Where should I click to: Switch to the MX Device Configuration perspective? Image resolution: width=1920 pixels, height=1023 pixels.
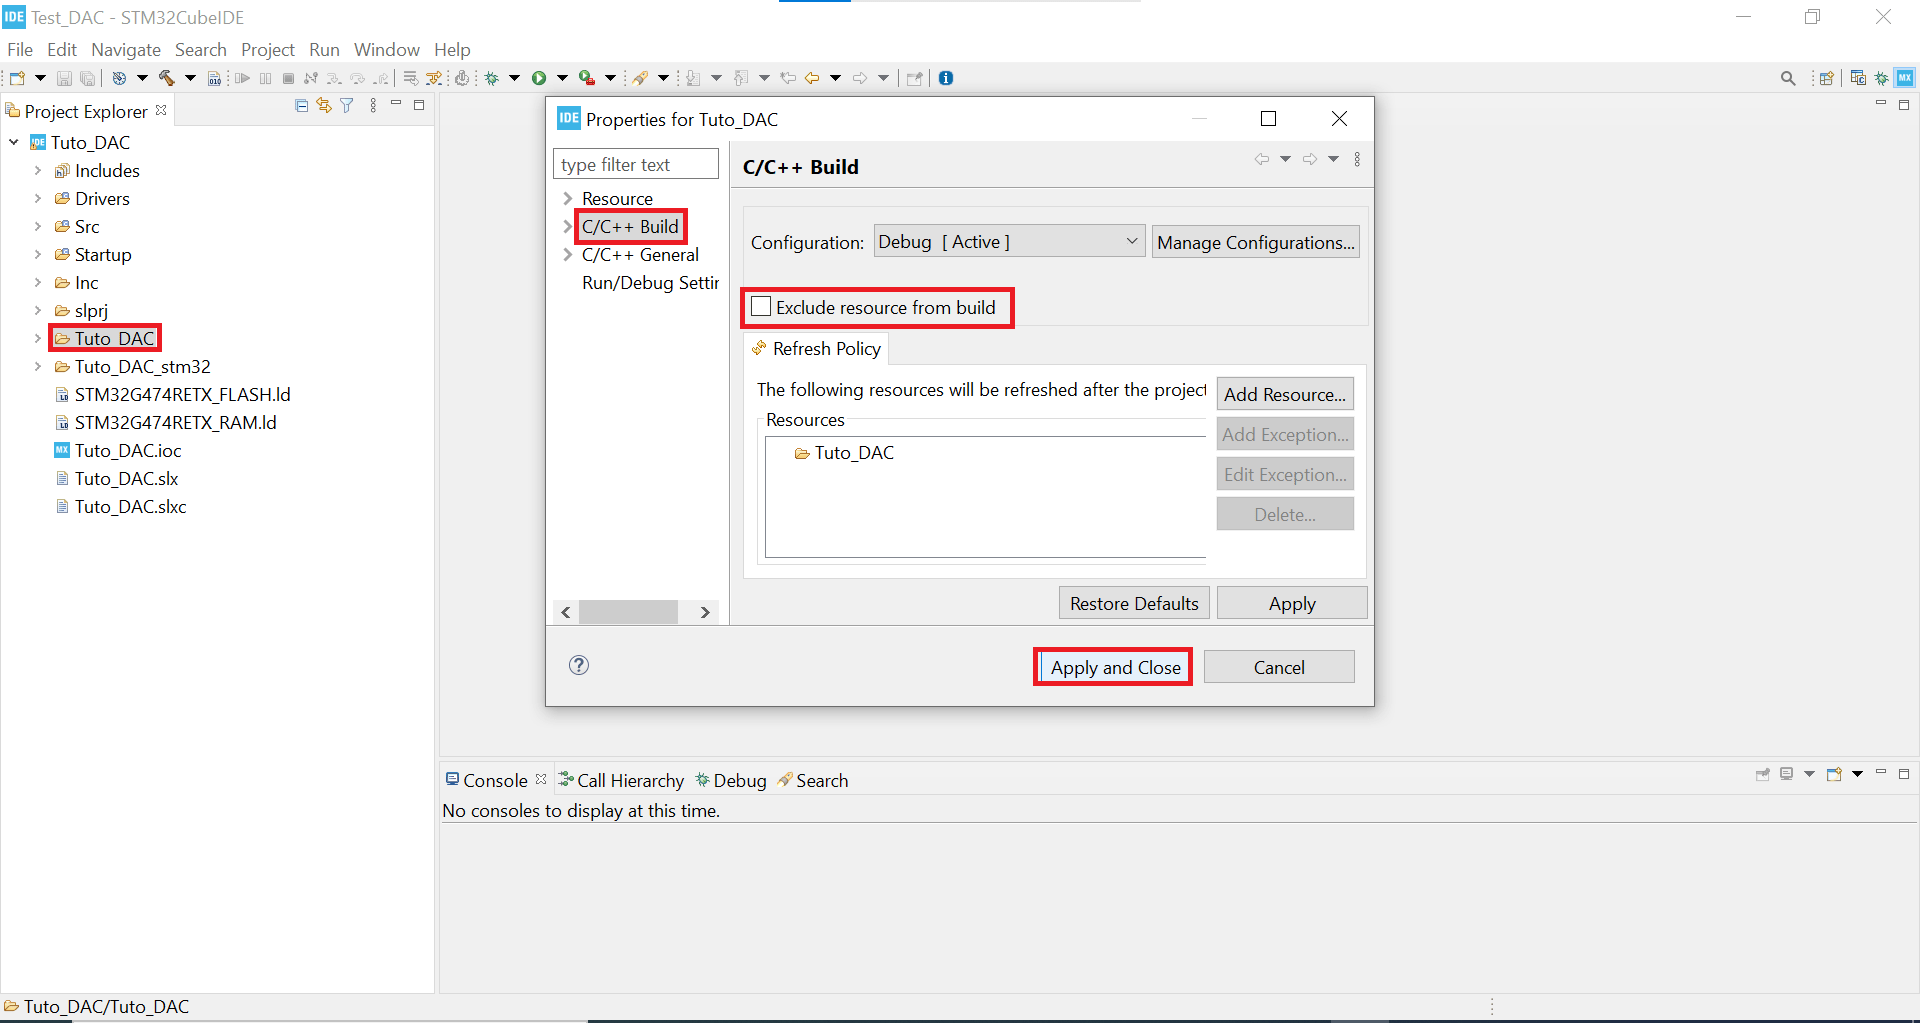click(x=1905, y=78)
